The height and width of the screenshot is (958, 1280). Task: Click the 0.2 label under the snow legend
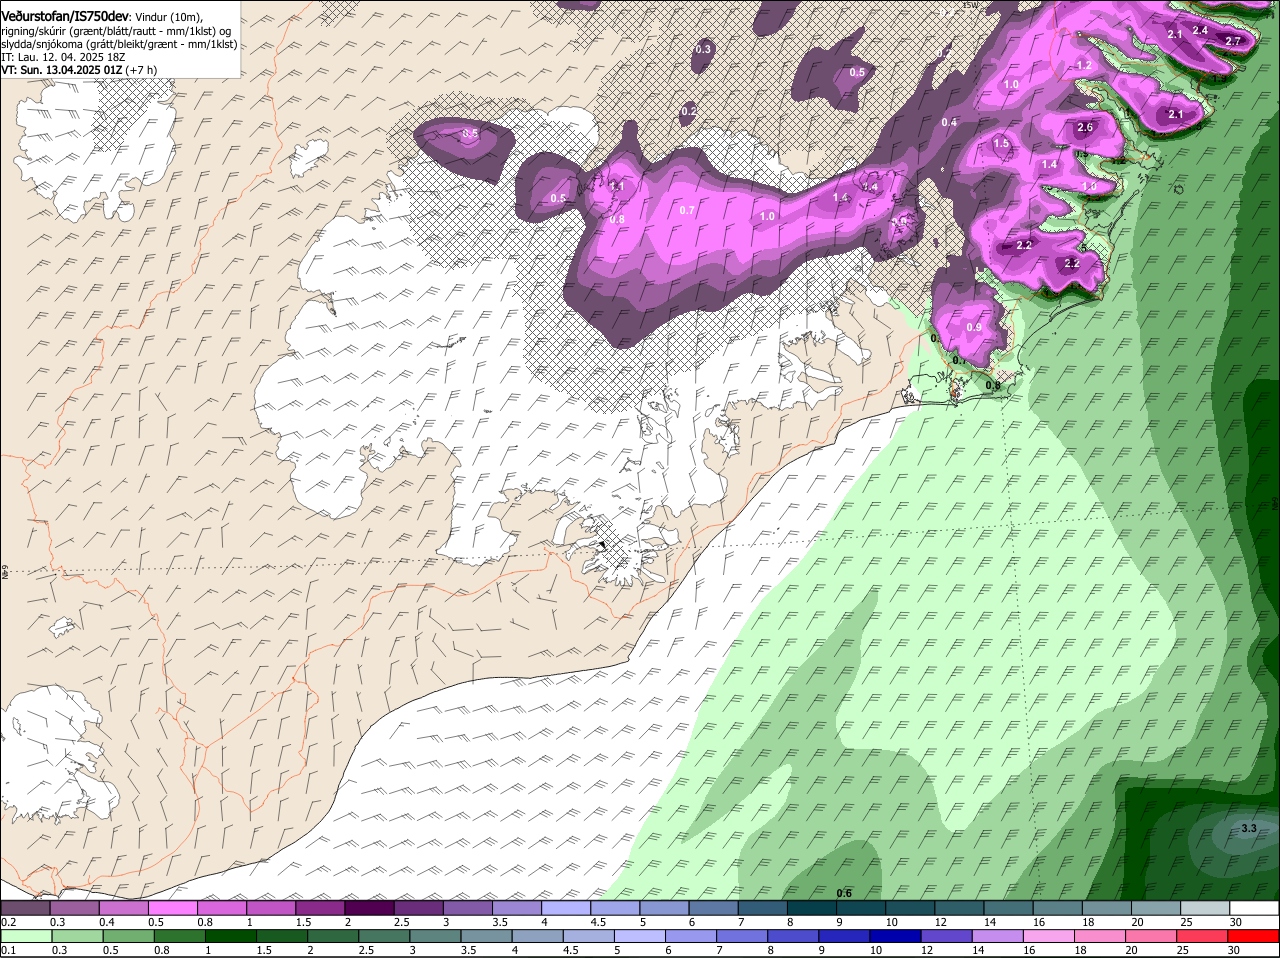8,921
